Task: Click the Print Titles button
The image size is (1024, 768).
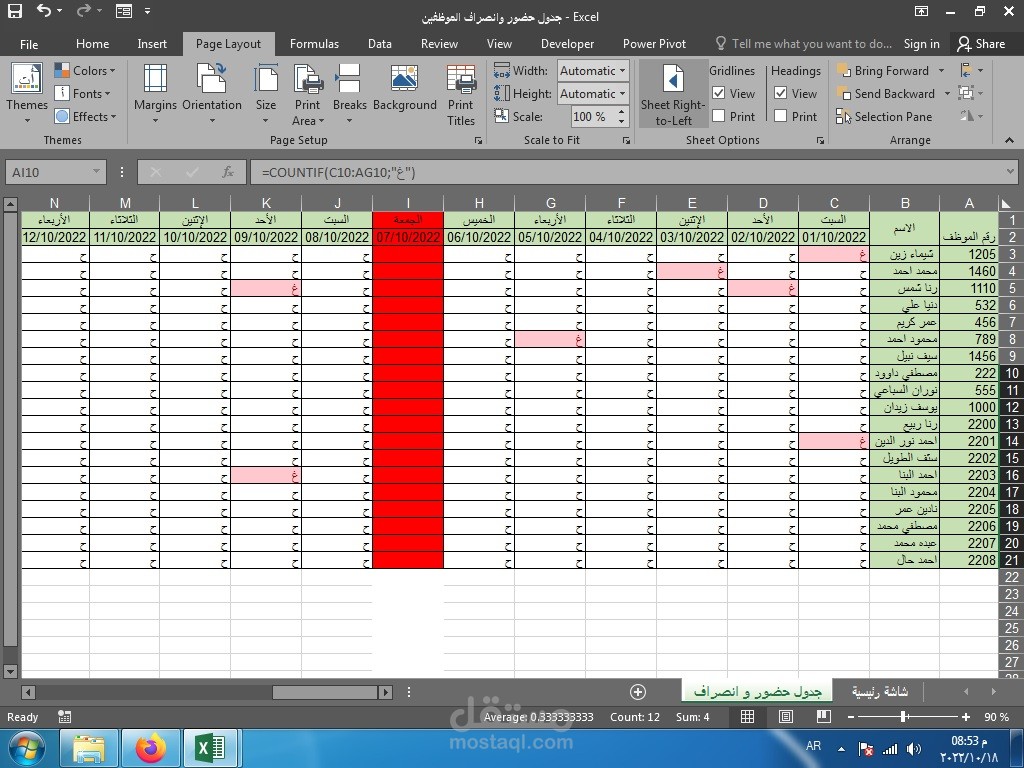Action: tap(461, 94)
